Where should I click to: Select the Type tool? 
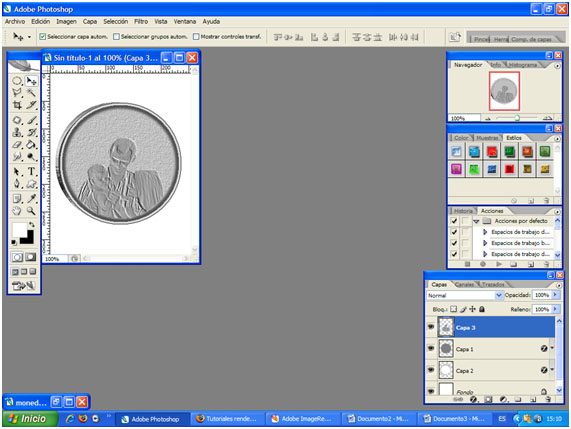(31, 171)
